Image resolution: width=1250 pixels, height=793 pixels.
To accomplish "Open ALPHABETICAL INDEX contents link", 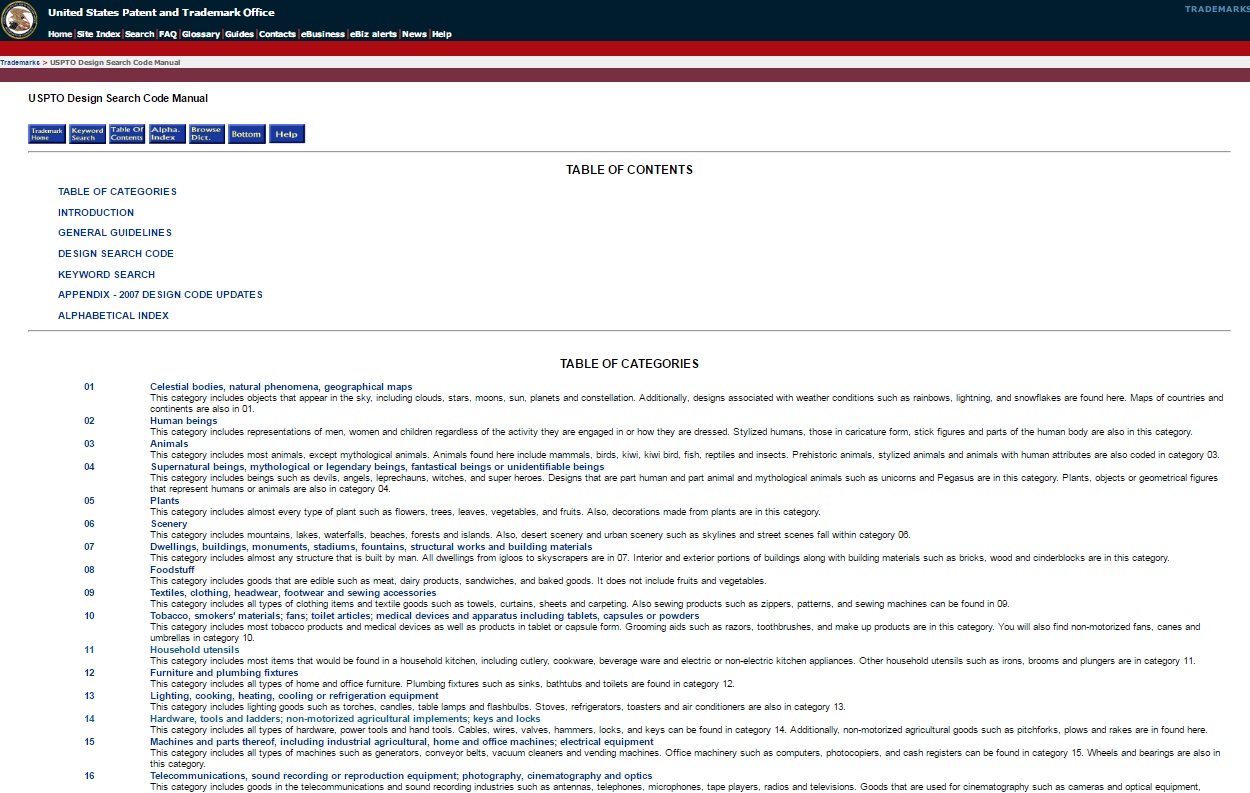I will [113, 316].
